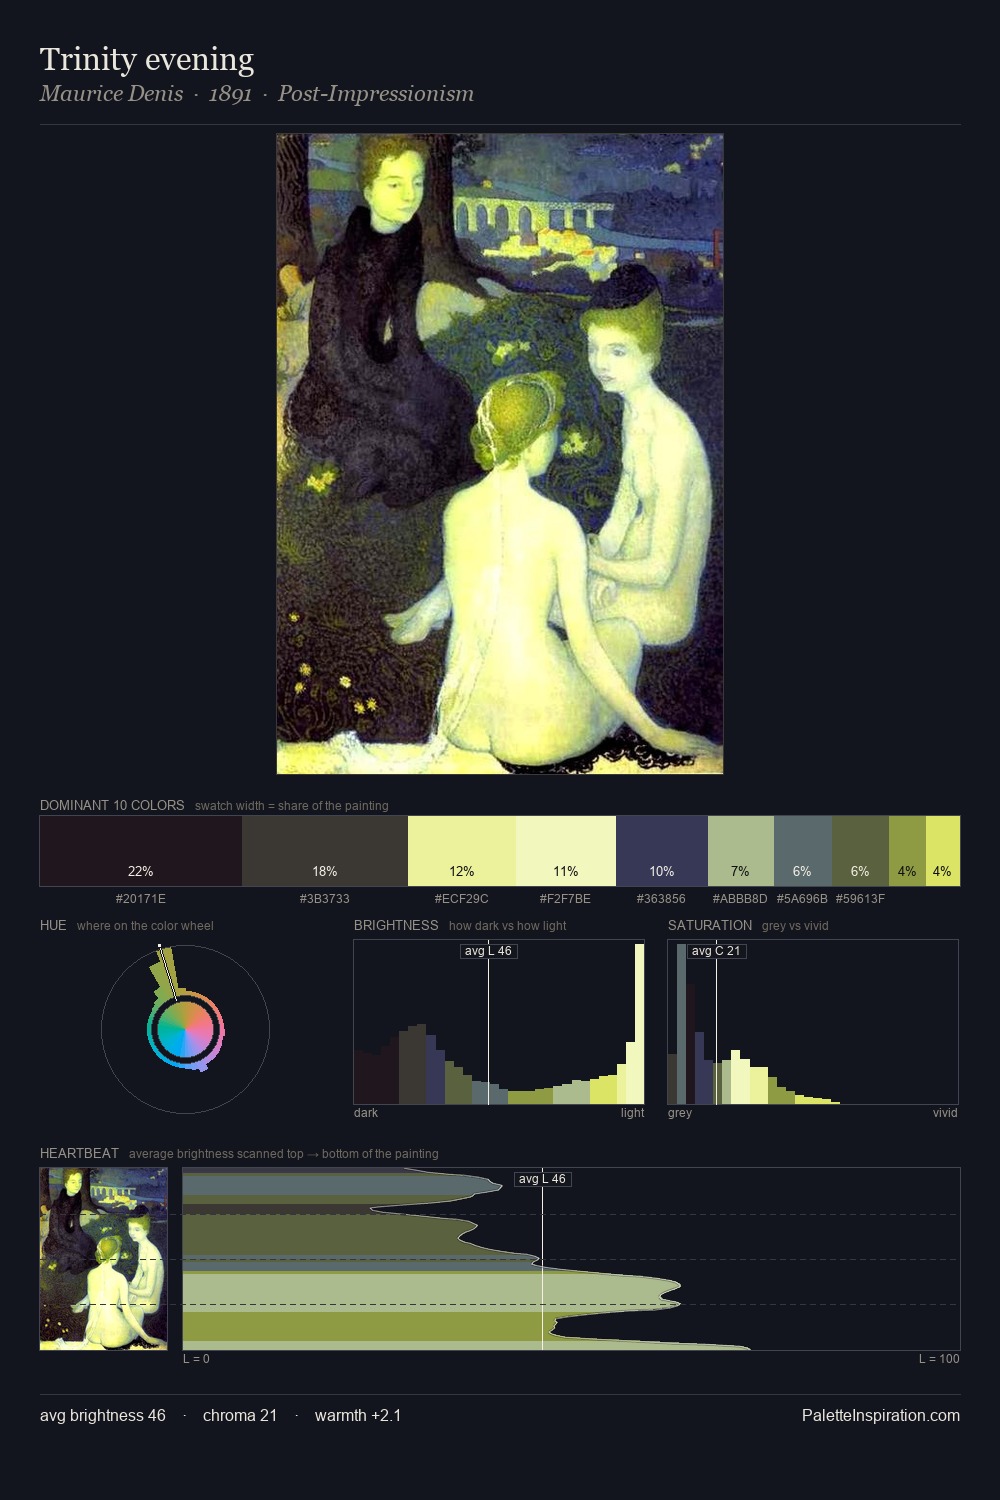Click hex label #59613F

[x=860, y=899]
